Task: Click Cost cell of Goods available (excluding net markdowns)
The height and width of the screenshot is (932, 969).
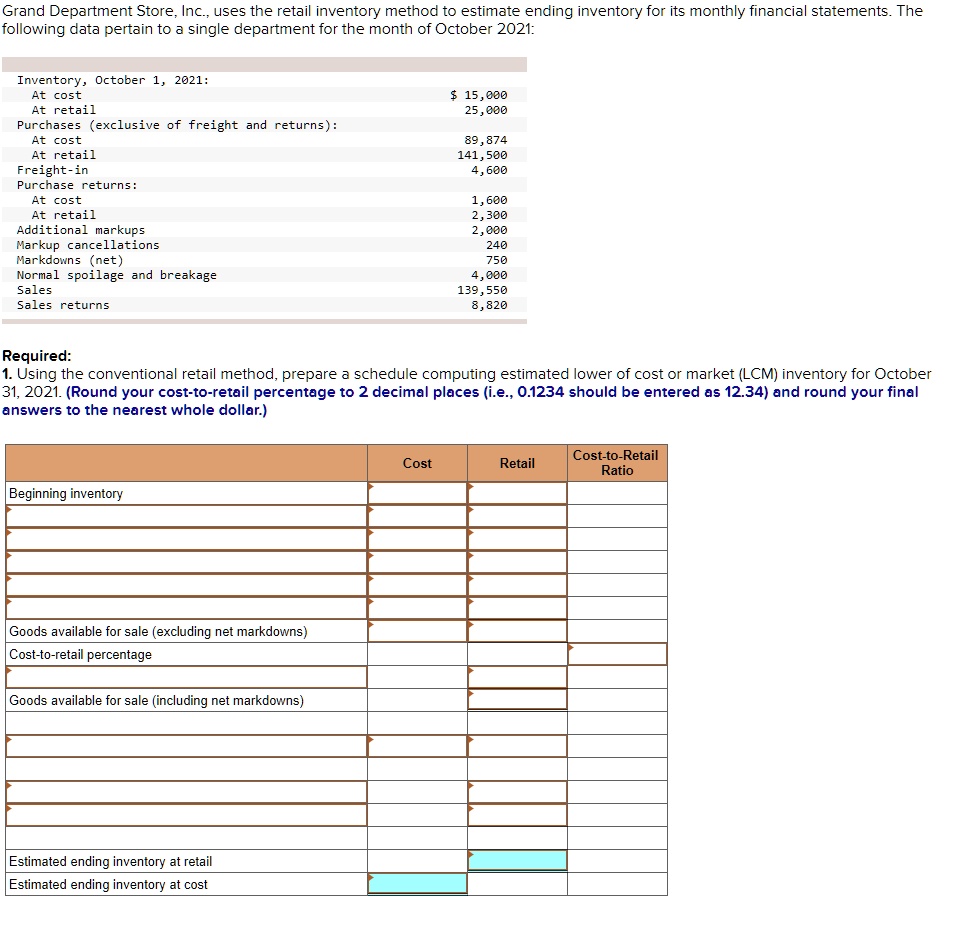Action: pyautogui.click(x=417, y=631)
